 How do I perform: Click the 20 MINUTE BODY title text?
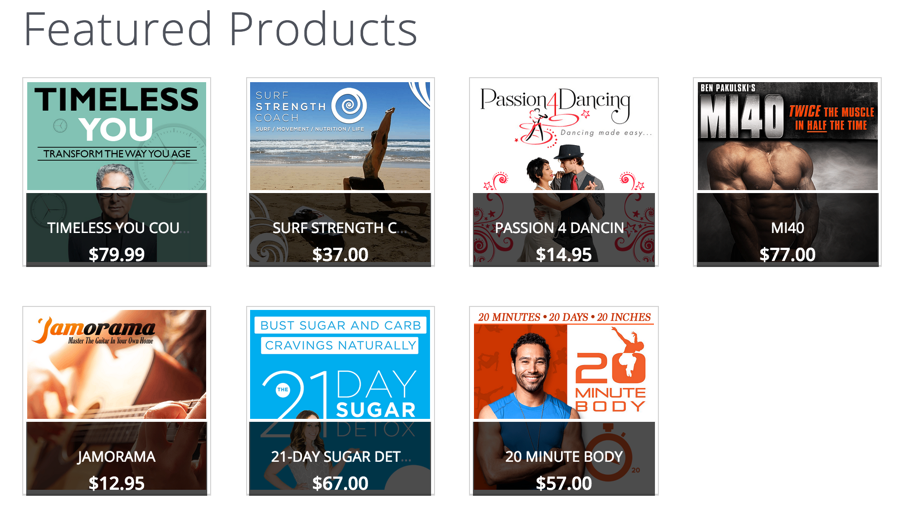coord(564,457)
